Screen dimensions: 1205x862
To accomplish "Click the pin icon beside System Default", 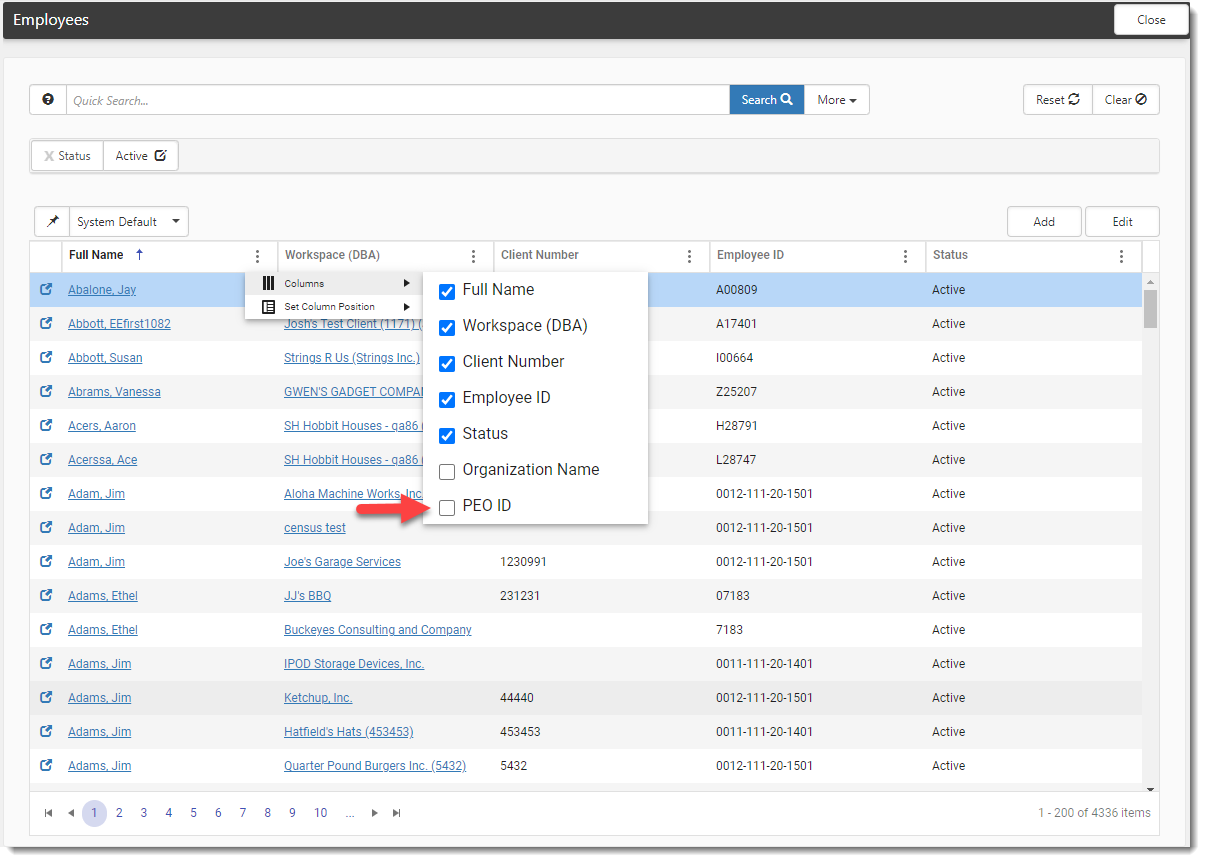I will click(52, 222).
